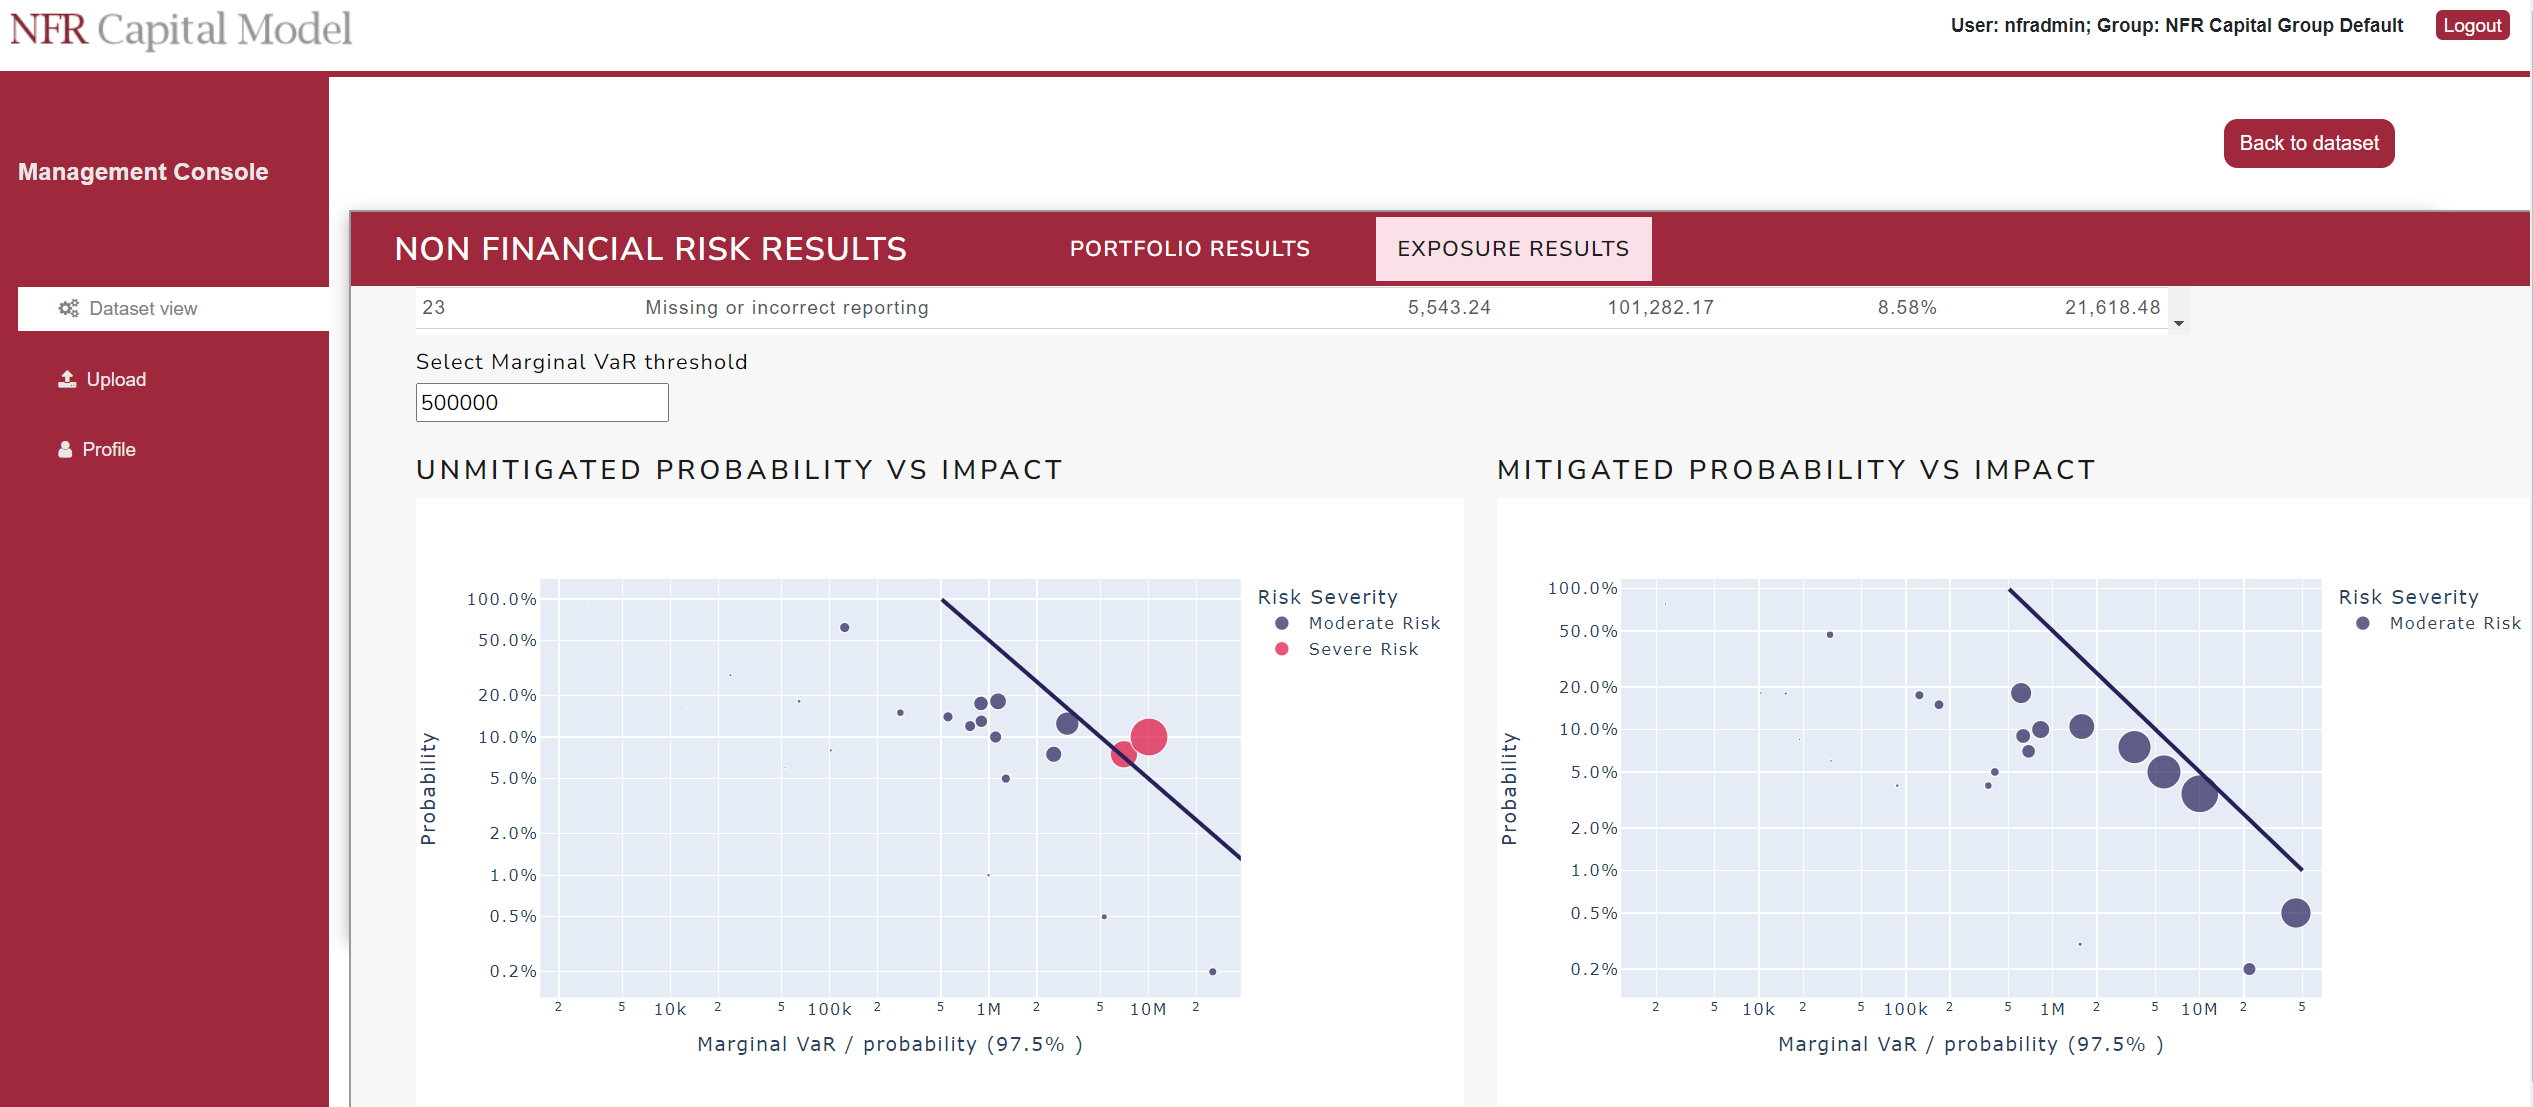Click Management Console heading in sidebar
Image resolution: width=2533 pixels, height=1107 pixels.
coord(143,172)
